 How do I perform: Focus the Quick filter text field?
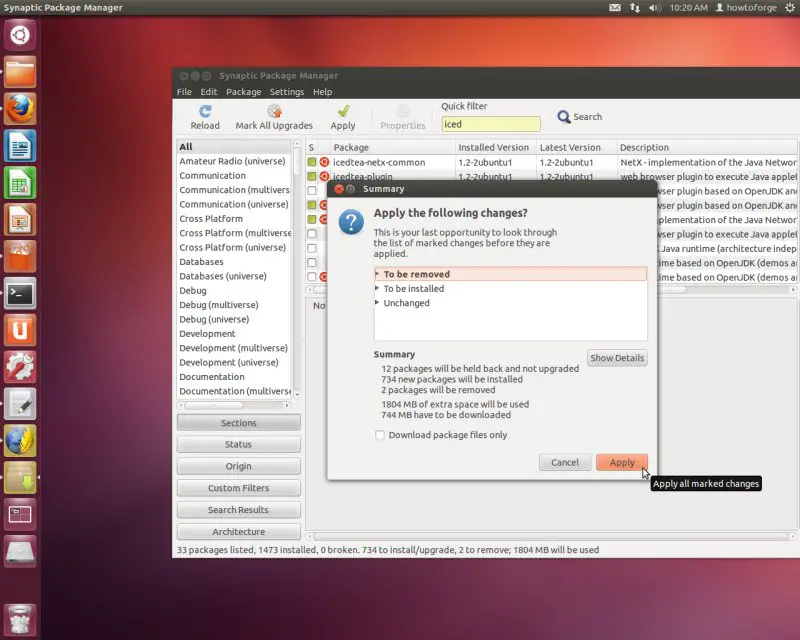point(491,124)
